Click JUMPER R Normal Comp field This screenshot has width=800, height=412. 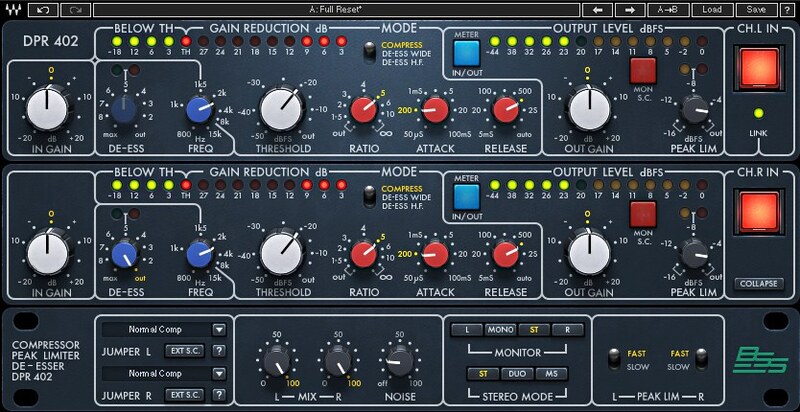(156, 374)
